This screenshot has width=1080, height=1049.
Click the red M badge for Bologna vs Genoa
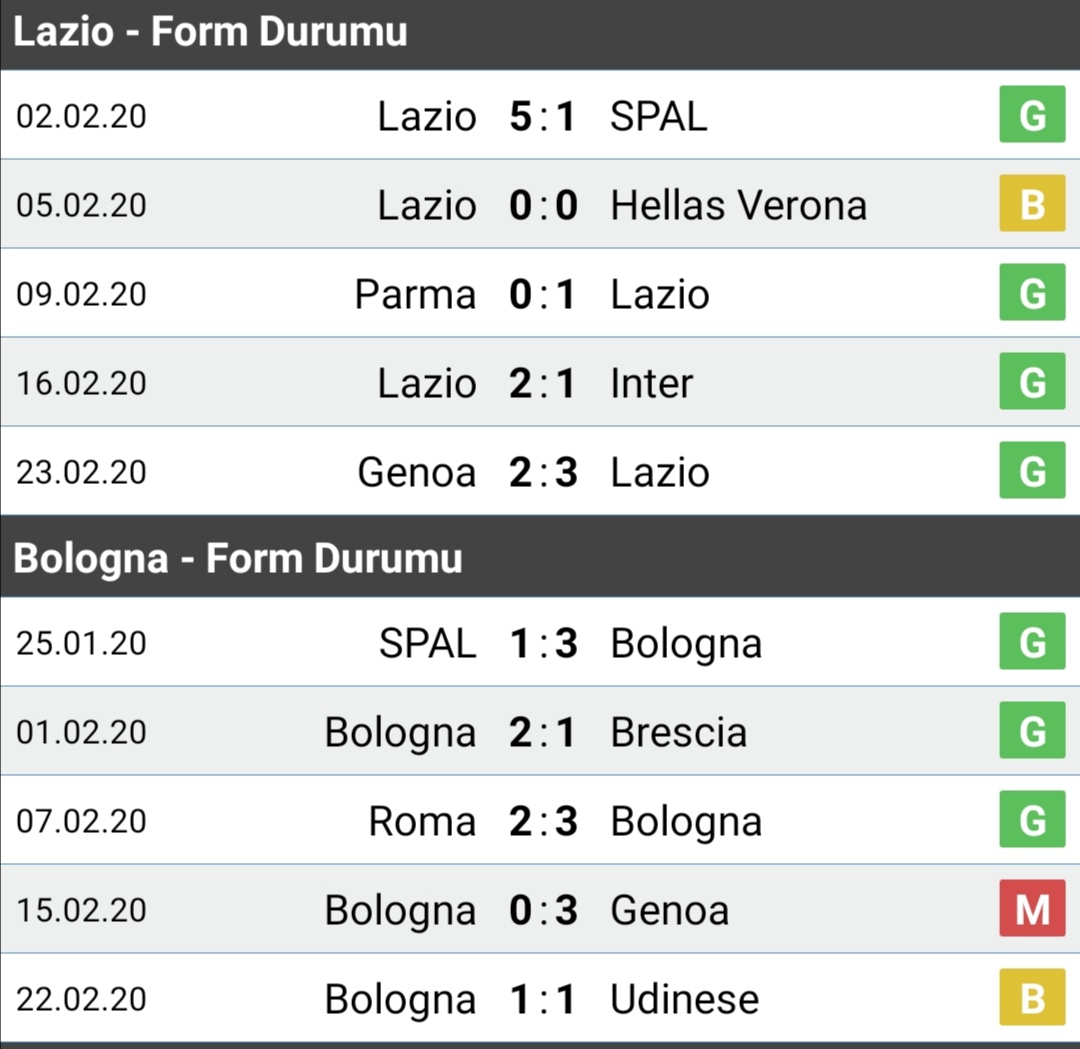1032,908
